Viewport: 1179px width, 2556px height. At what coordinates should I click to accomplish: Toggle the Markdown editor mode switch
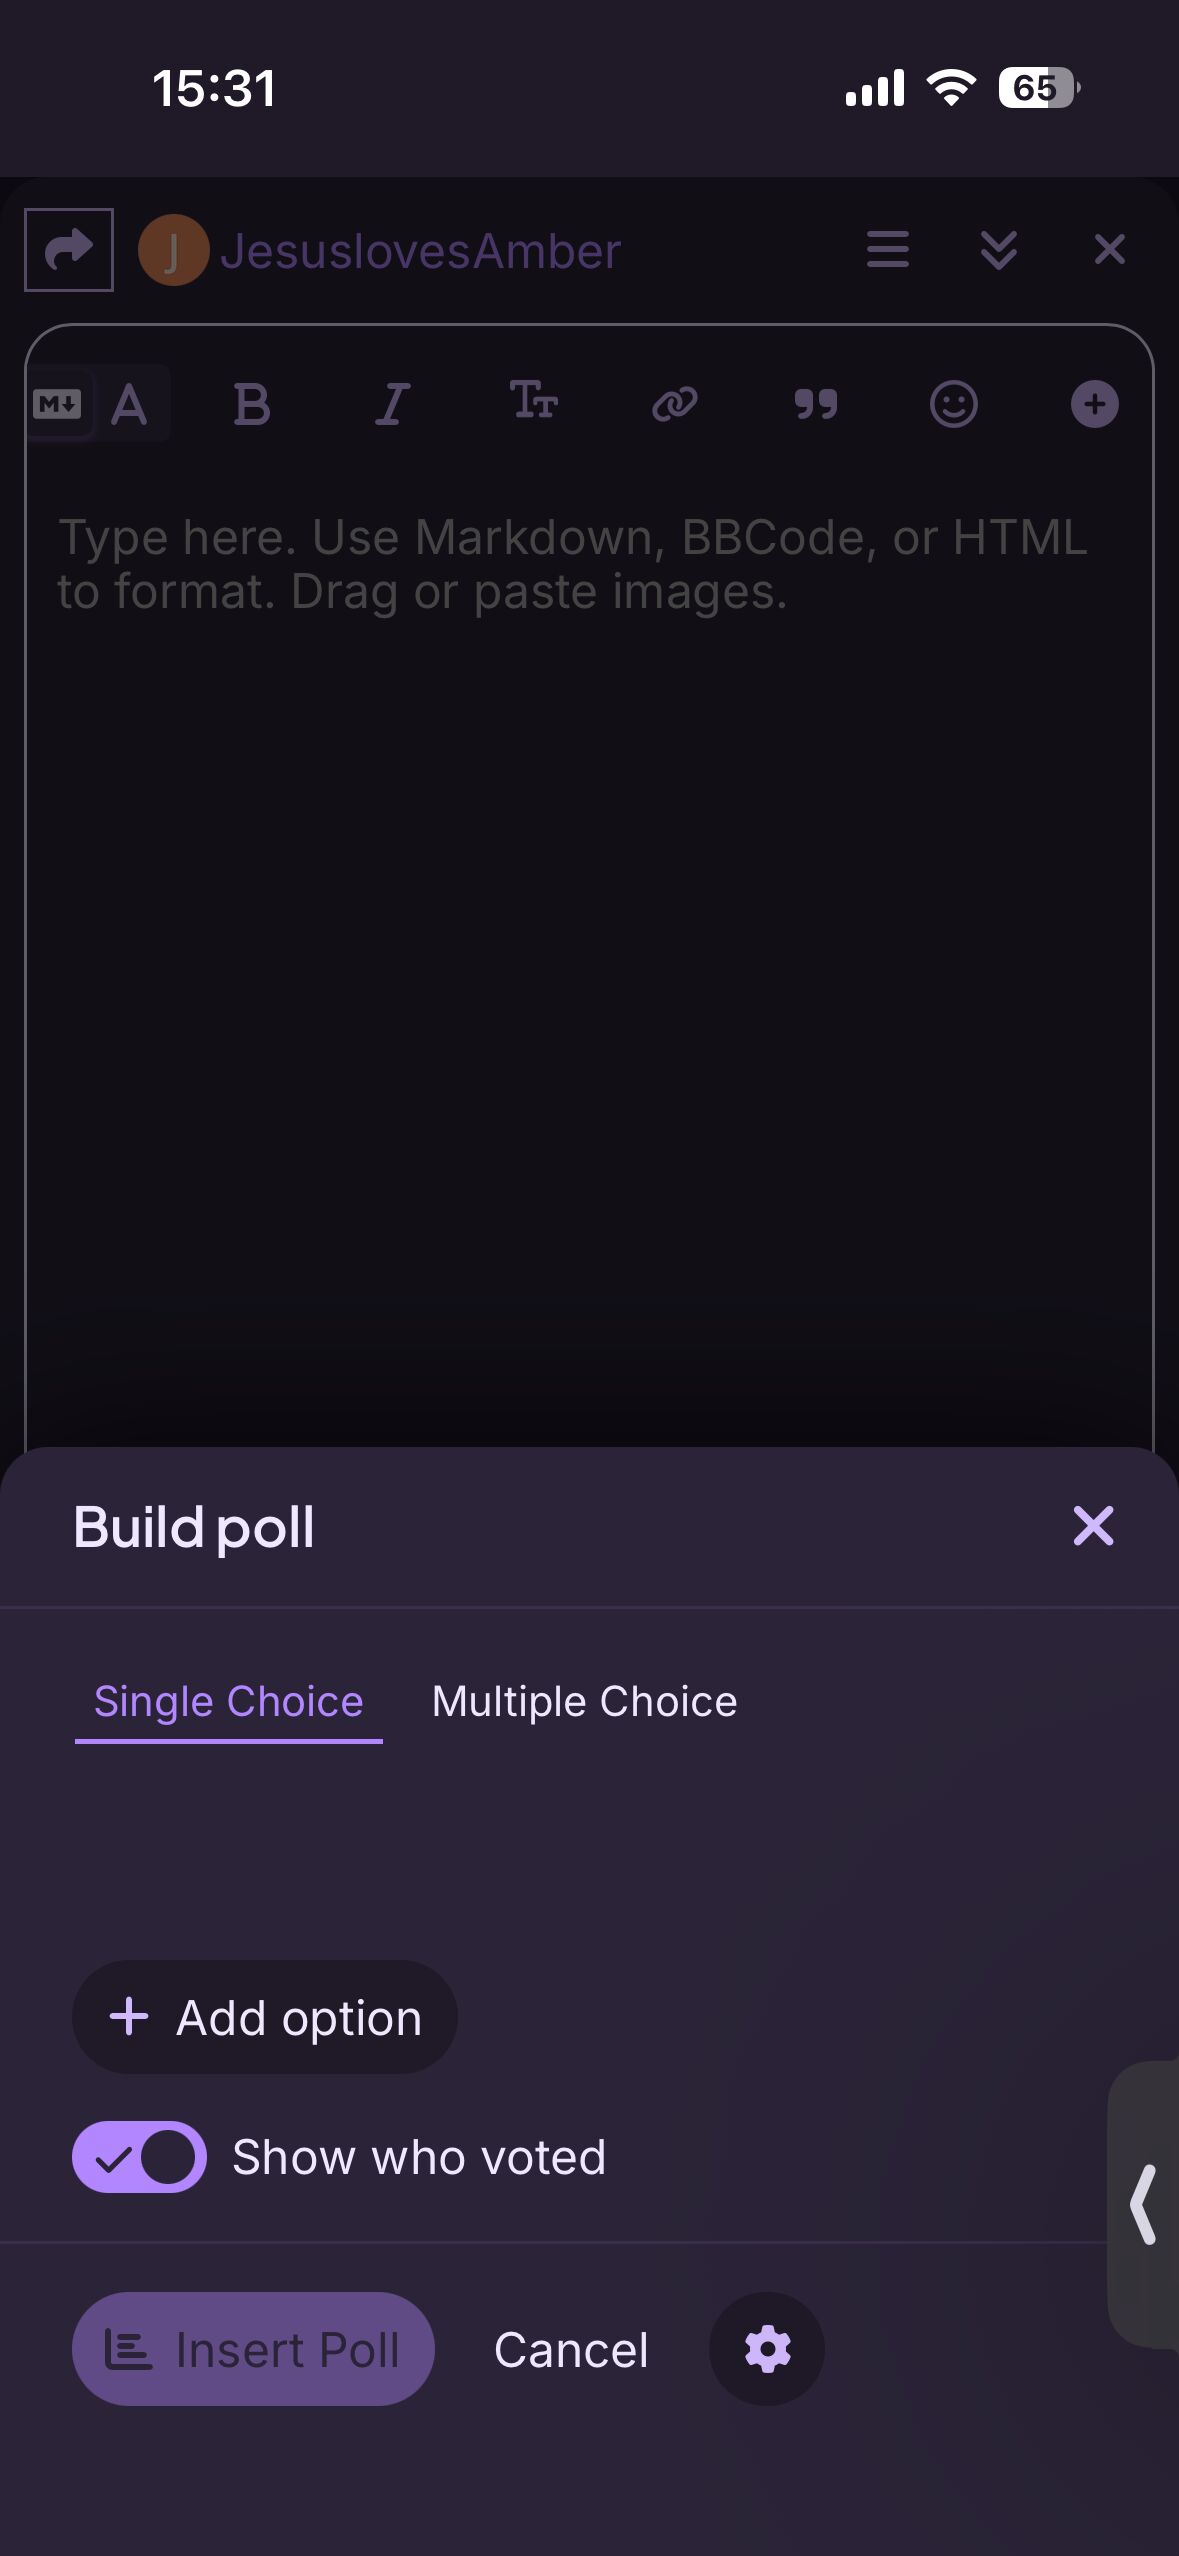click(x=96, y=405)
